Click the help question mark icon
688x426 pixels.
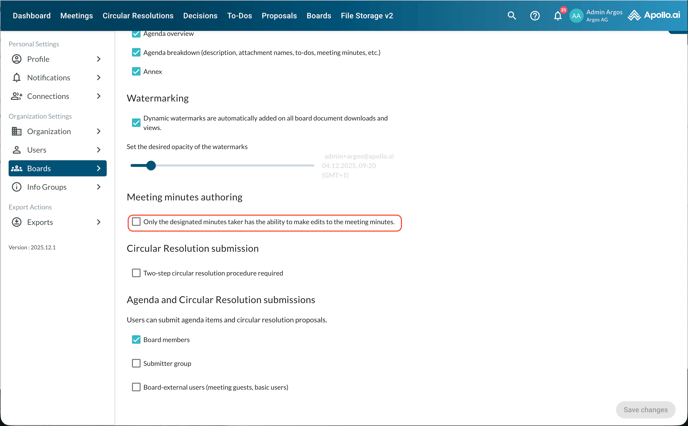point(535,16)
